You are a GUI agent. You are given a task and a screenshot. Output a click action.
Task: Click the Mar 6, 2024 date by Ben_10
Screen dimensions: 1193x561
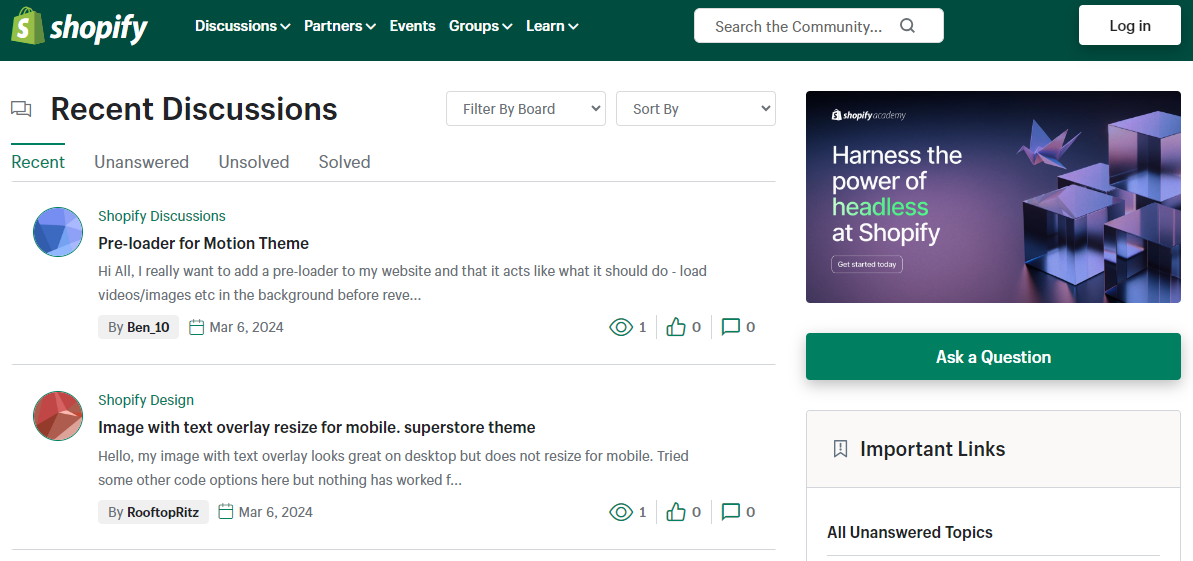(247, 327)
